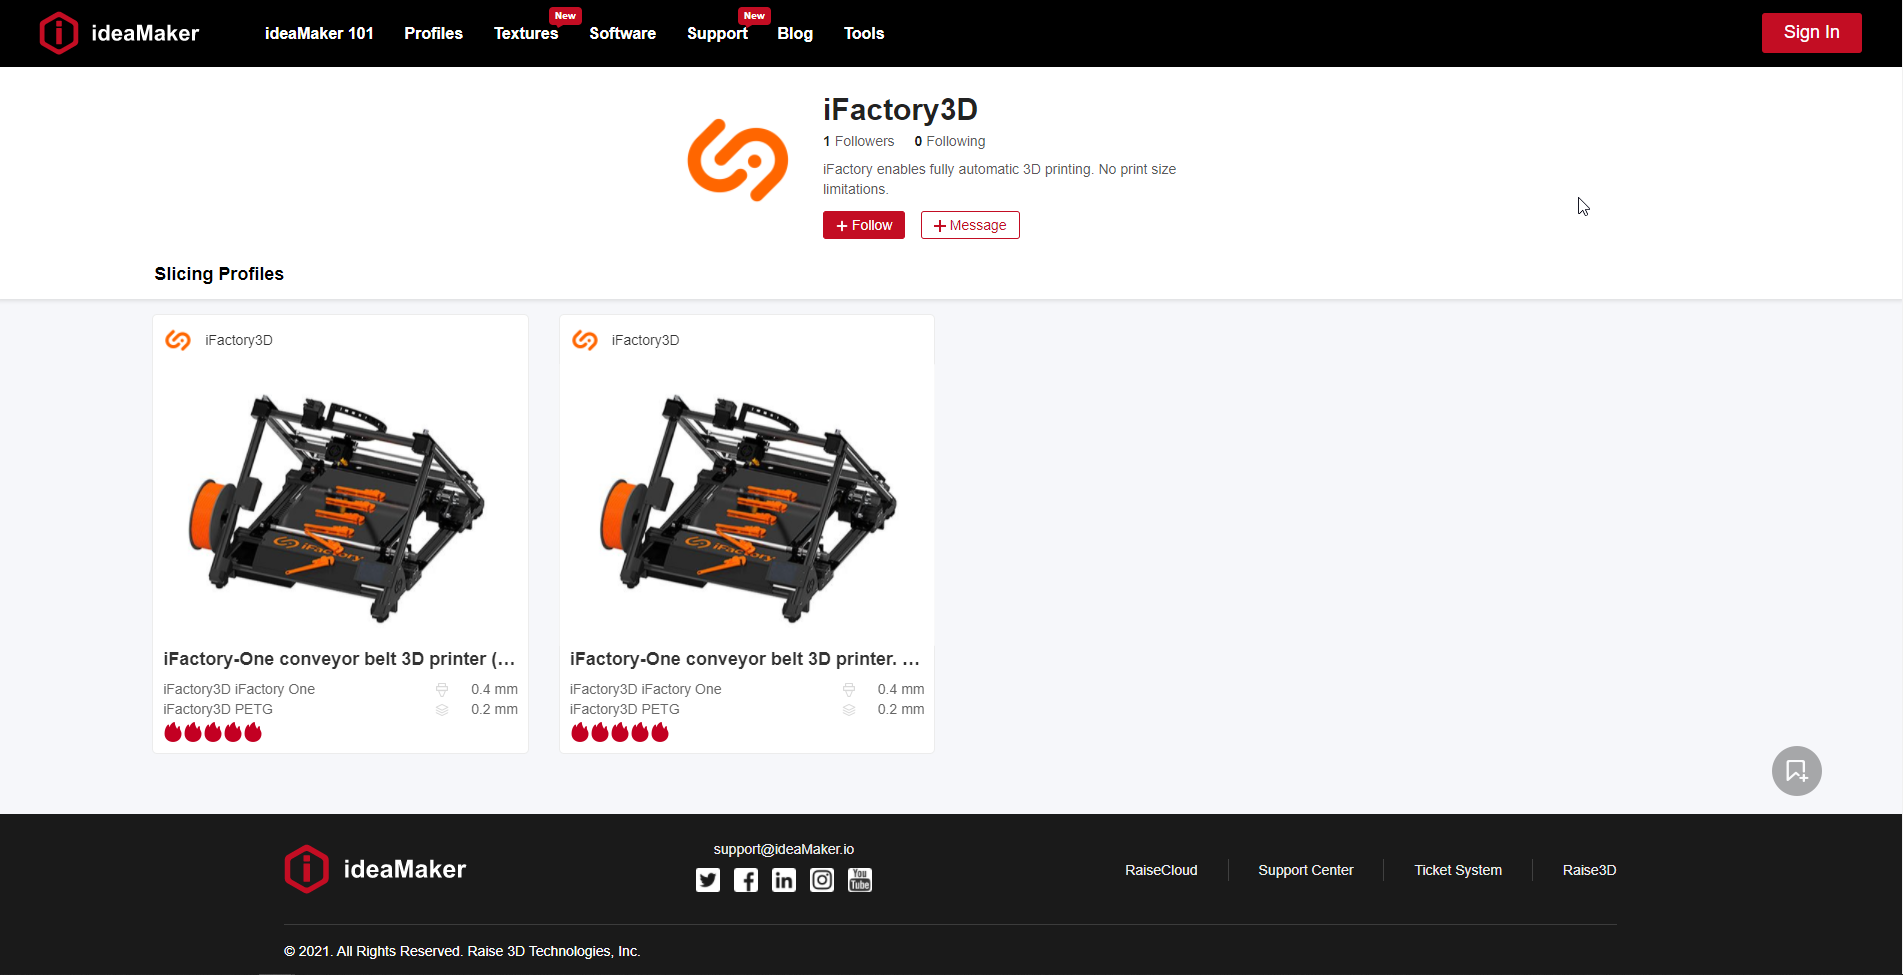This screenshot has height=975, width=1903.
Task: Click the iFactory3D profile name heading
Action: tap(900, 109)
